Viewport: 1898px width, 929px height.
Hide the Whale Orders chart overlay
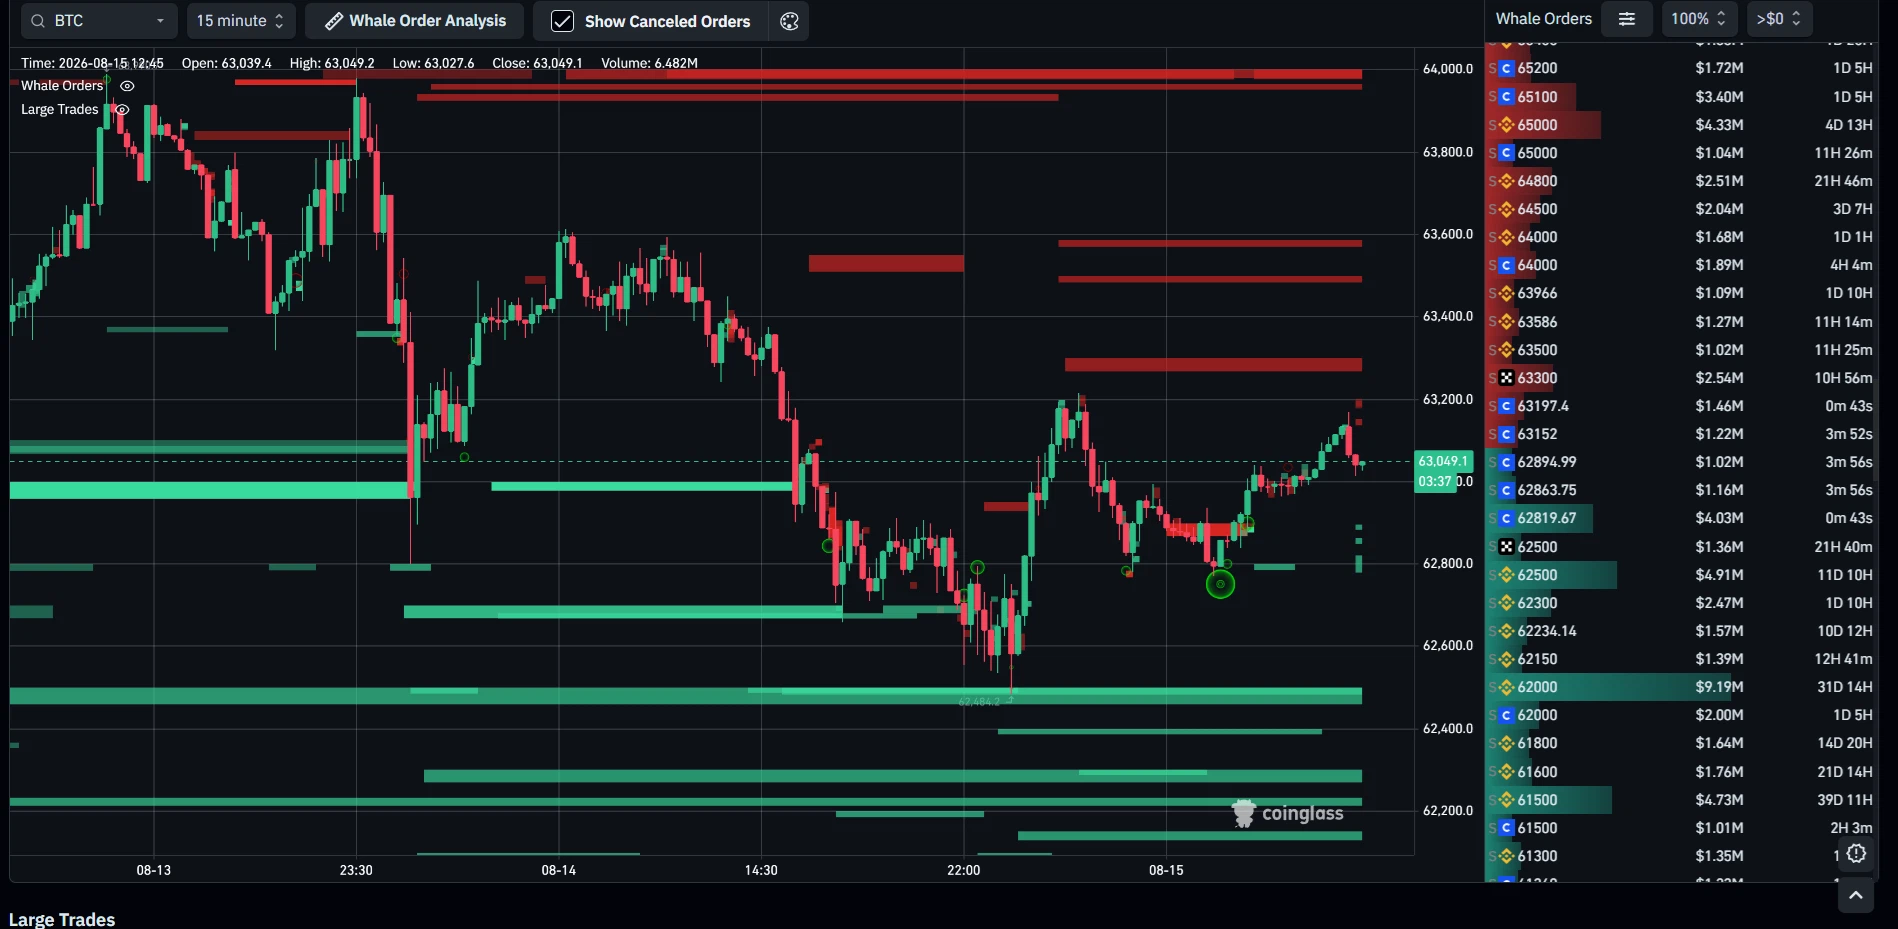click(x=127, y=86)
